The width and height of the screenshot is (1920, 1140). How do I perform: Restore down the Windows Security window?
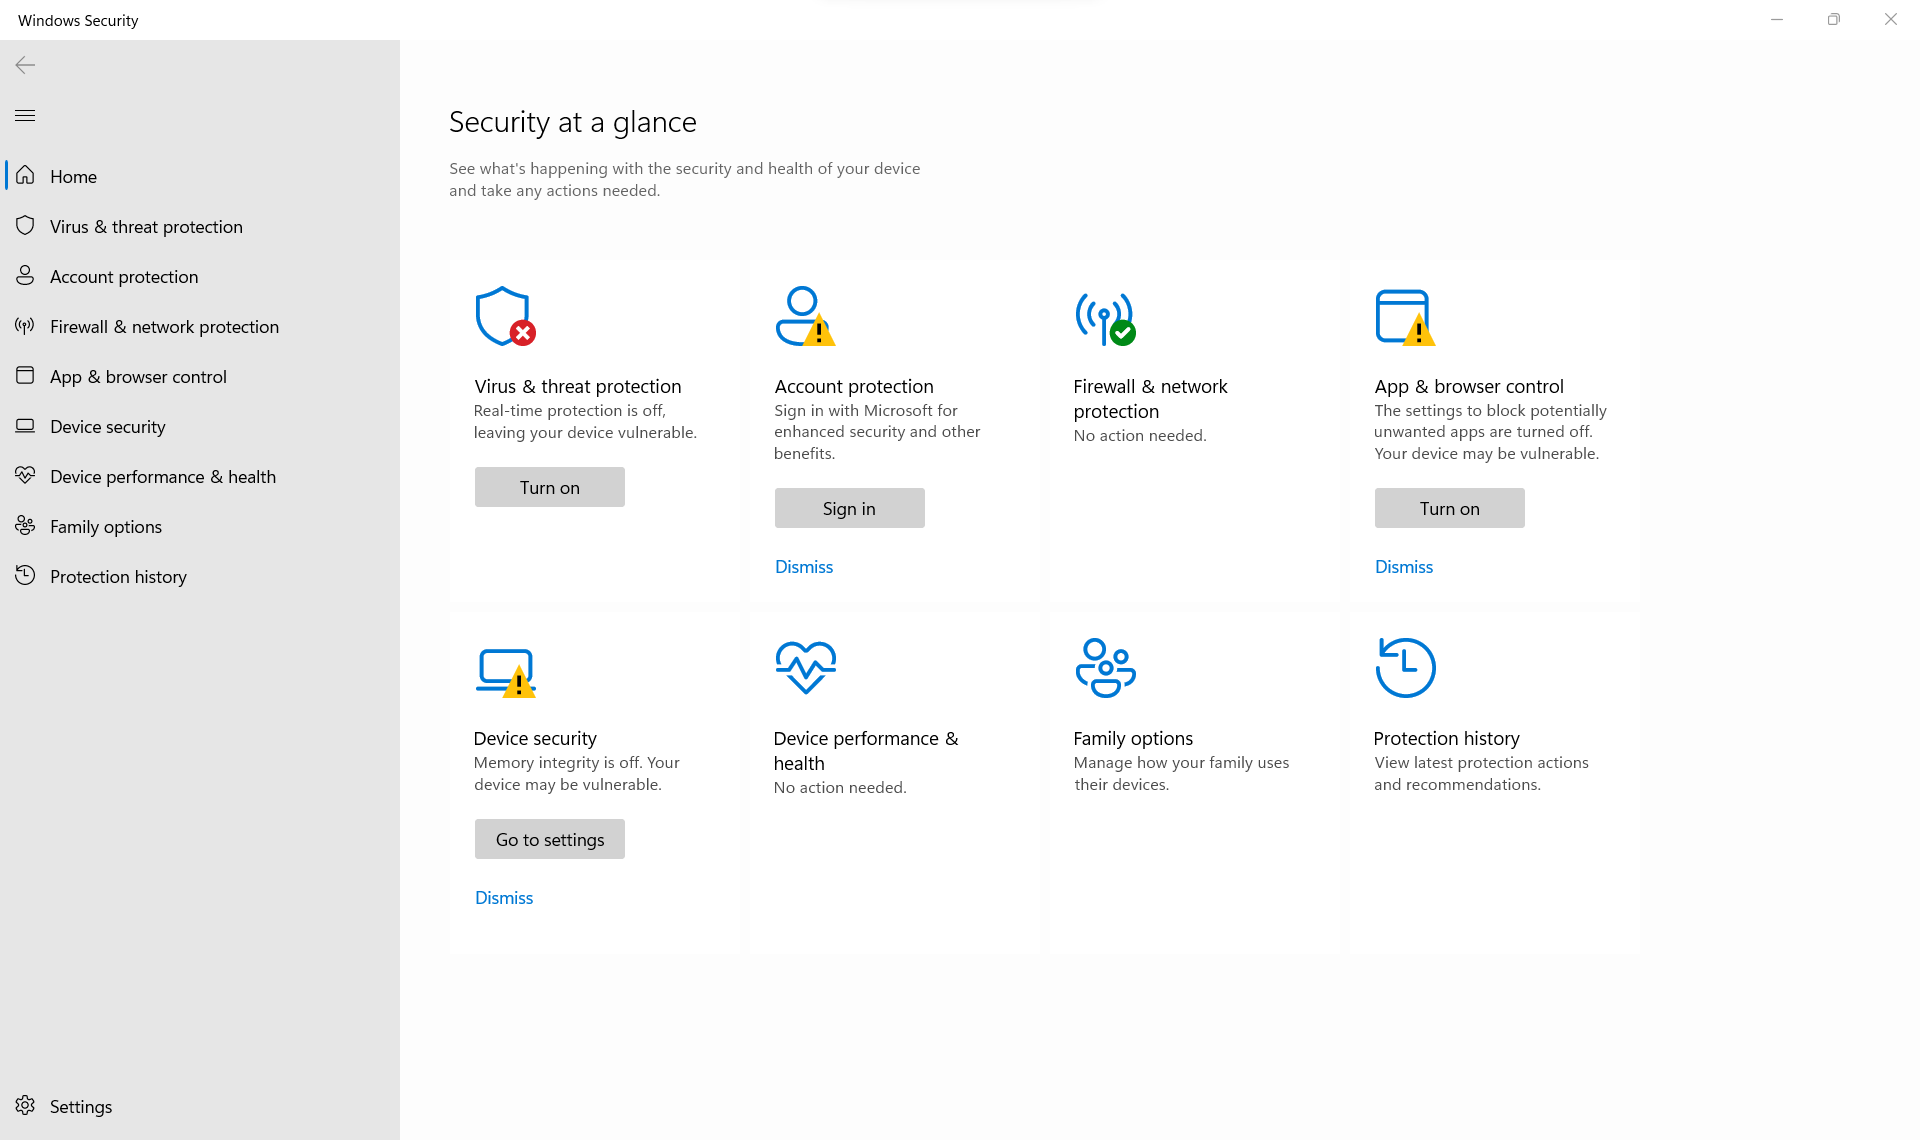1833,20
